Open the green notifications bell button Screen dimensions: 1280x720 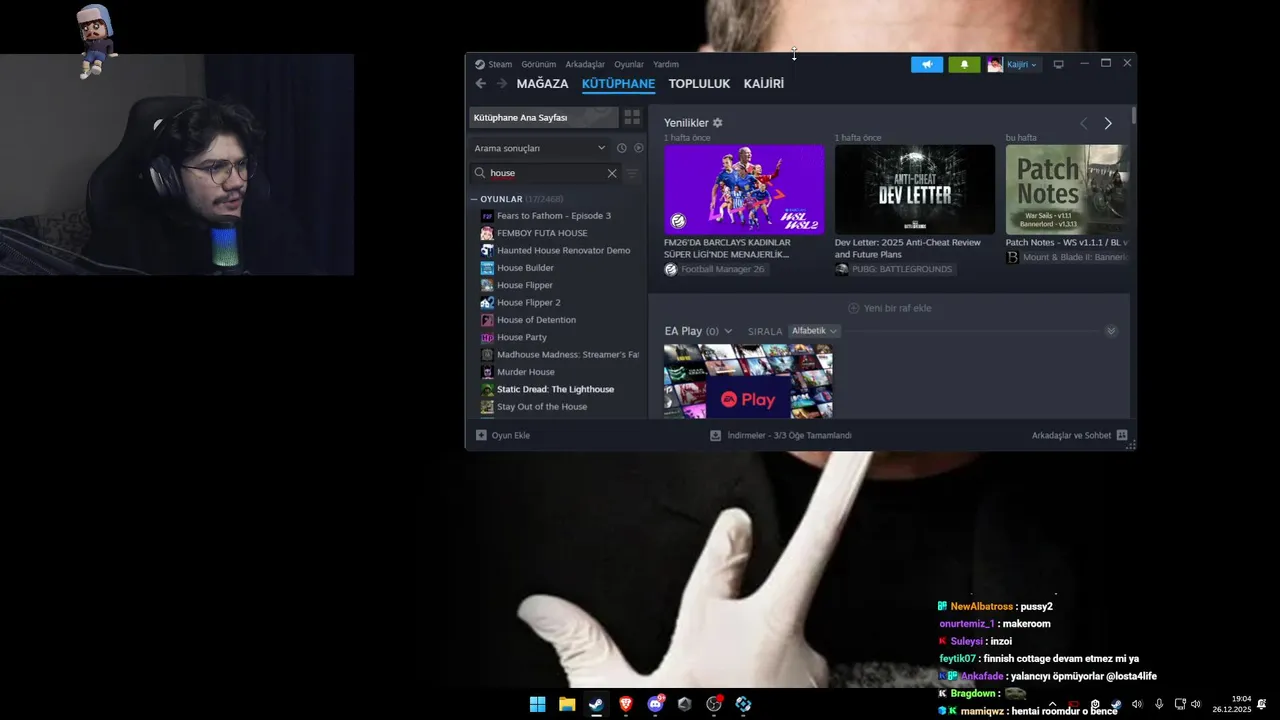click(964, 64)
